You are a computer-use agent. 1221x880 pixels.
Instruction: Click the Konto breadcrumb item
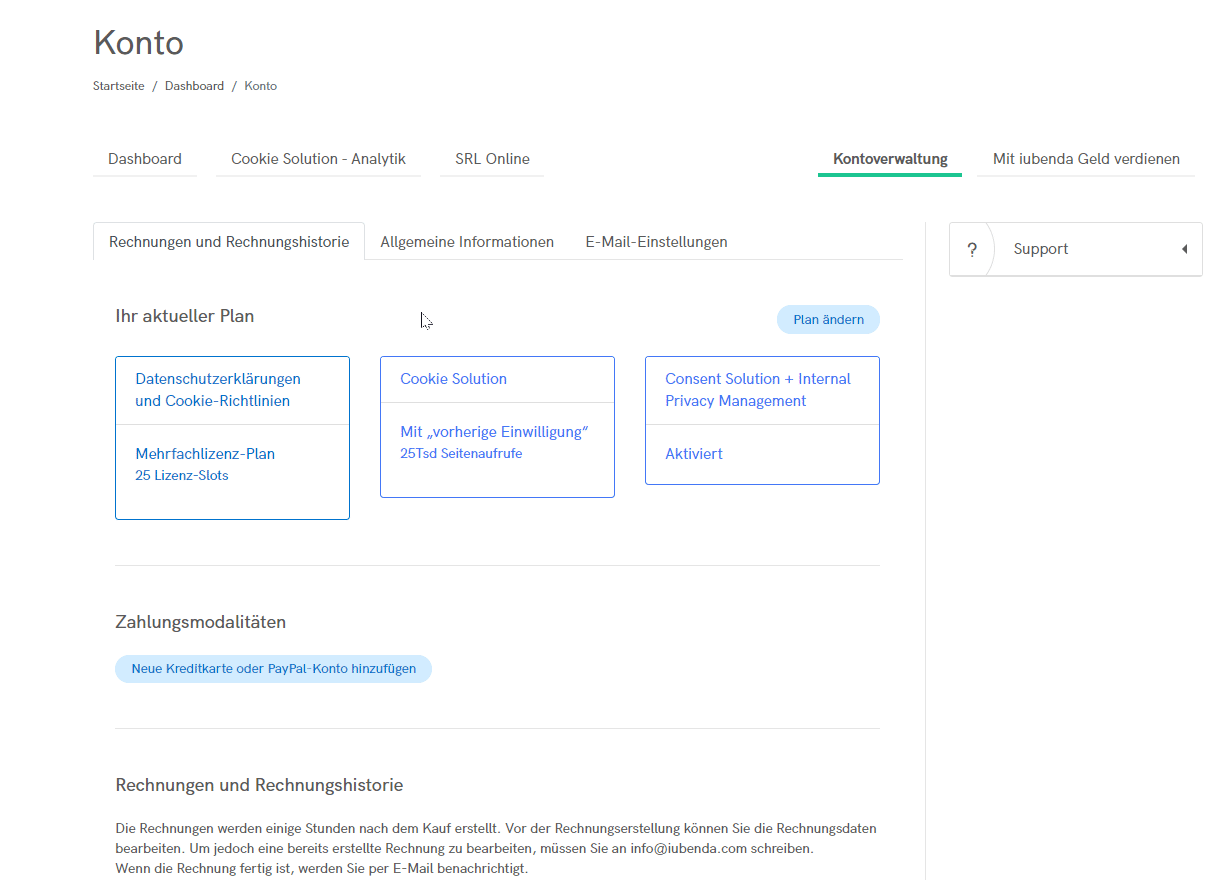point(261,86)
